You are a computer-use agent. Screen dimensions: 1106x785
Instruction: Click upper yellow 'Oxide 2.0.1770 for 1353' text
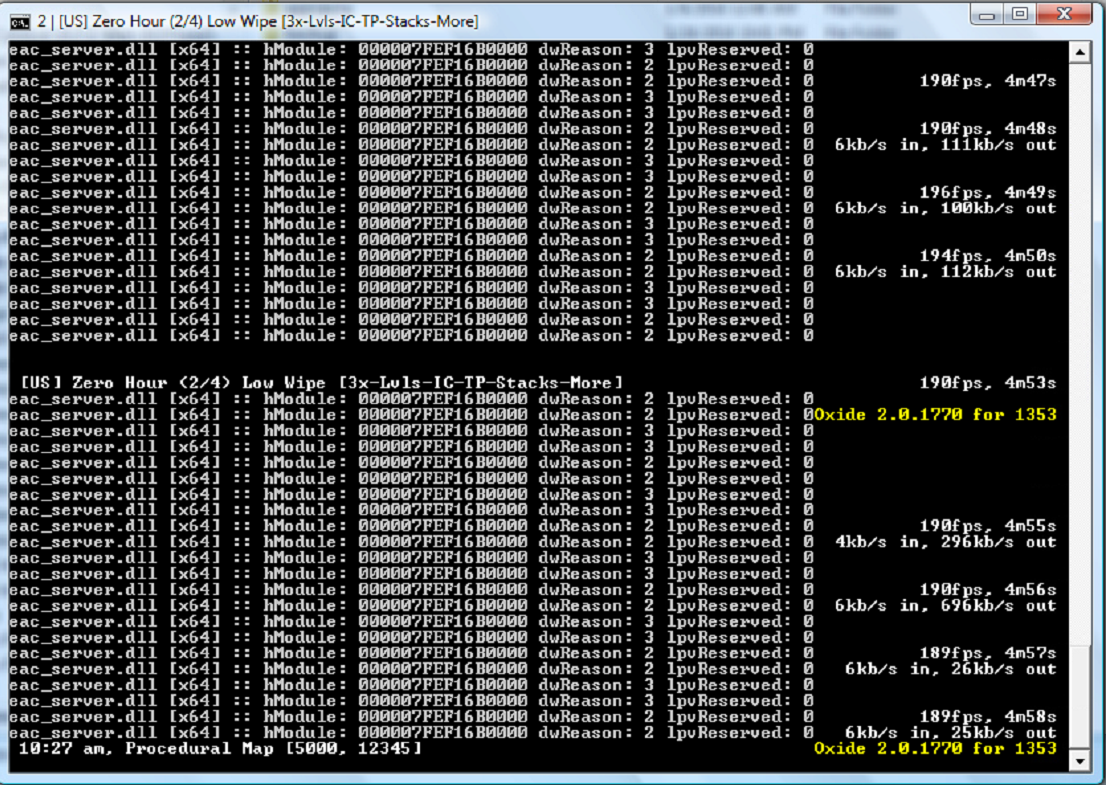point(935,415)
